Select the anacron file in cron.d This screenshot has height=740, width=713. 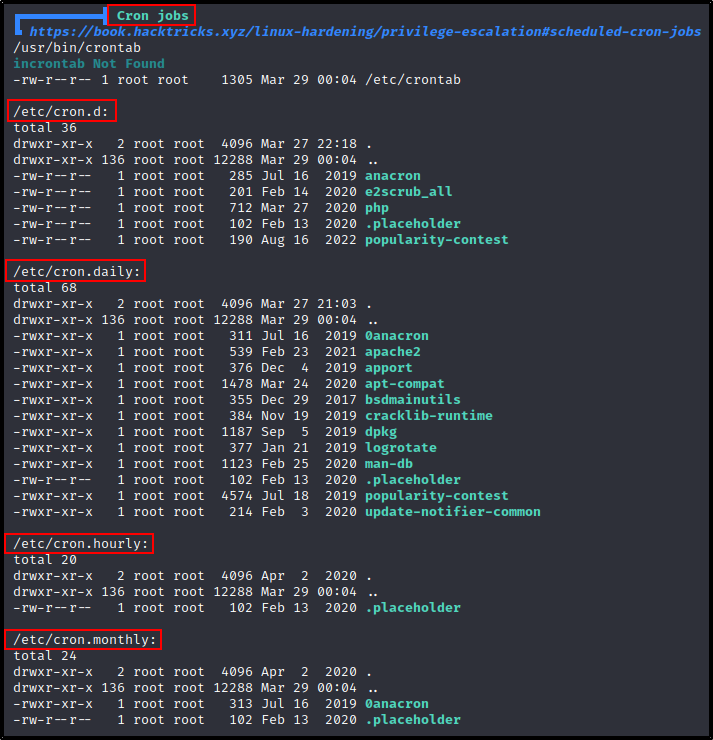pyautogui.click(x=392, y=176)
